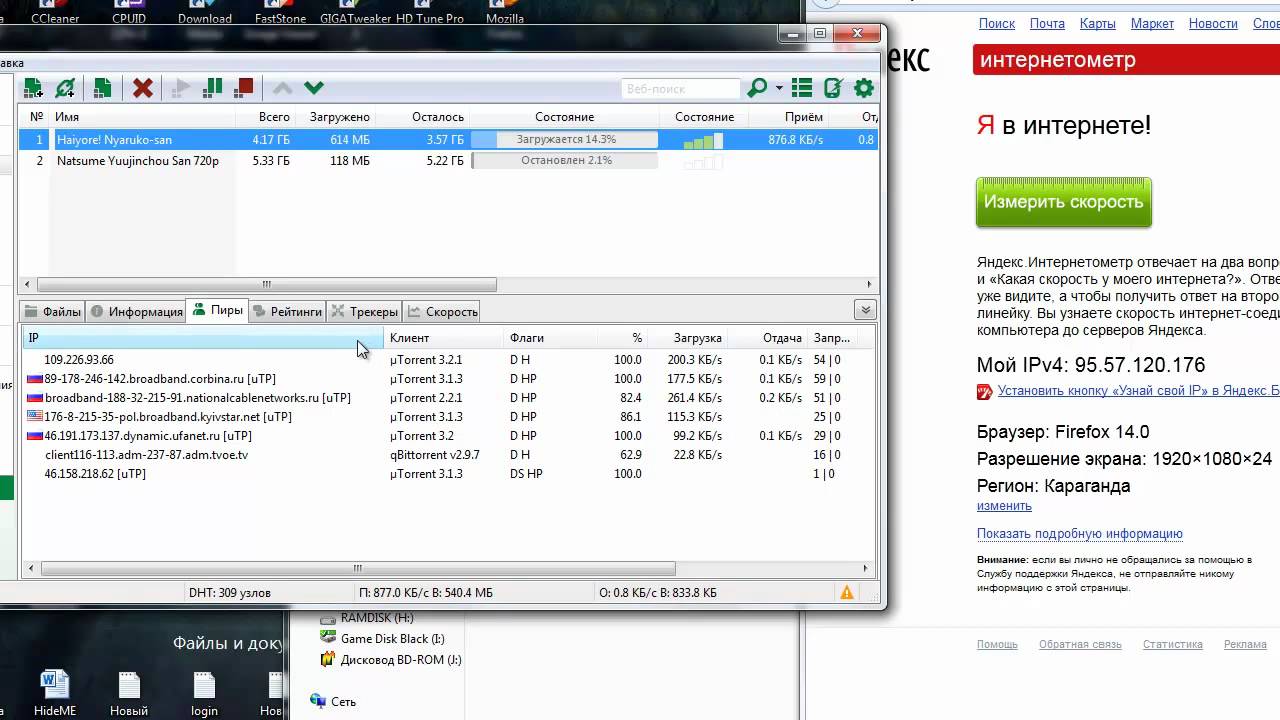The width and height of the screenshot is (1280, 720).
Task: Sort peers by IP column header
Action: coord(202,338)
